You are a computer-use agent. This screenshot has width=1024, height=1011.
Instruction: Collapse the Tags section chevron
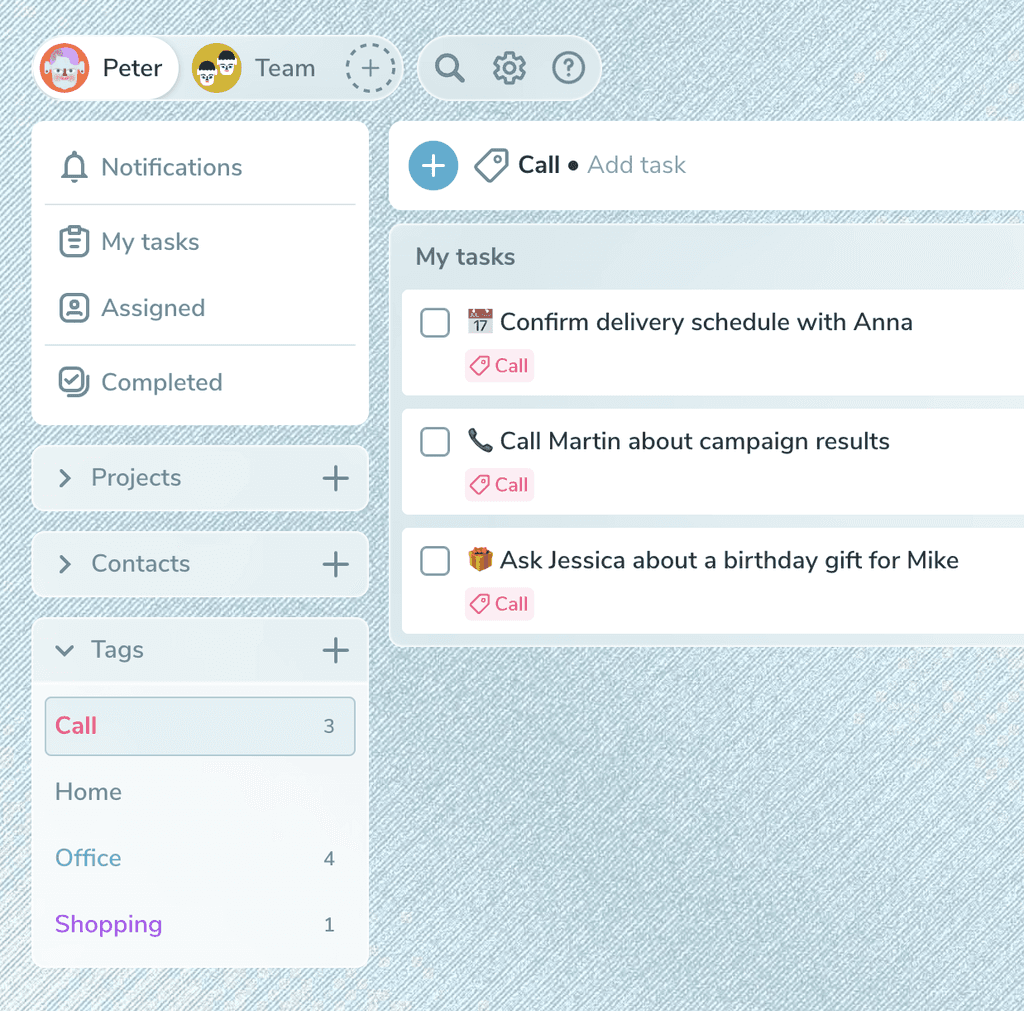[x=64, y=650]
